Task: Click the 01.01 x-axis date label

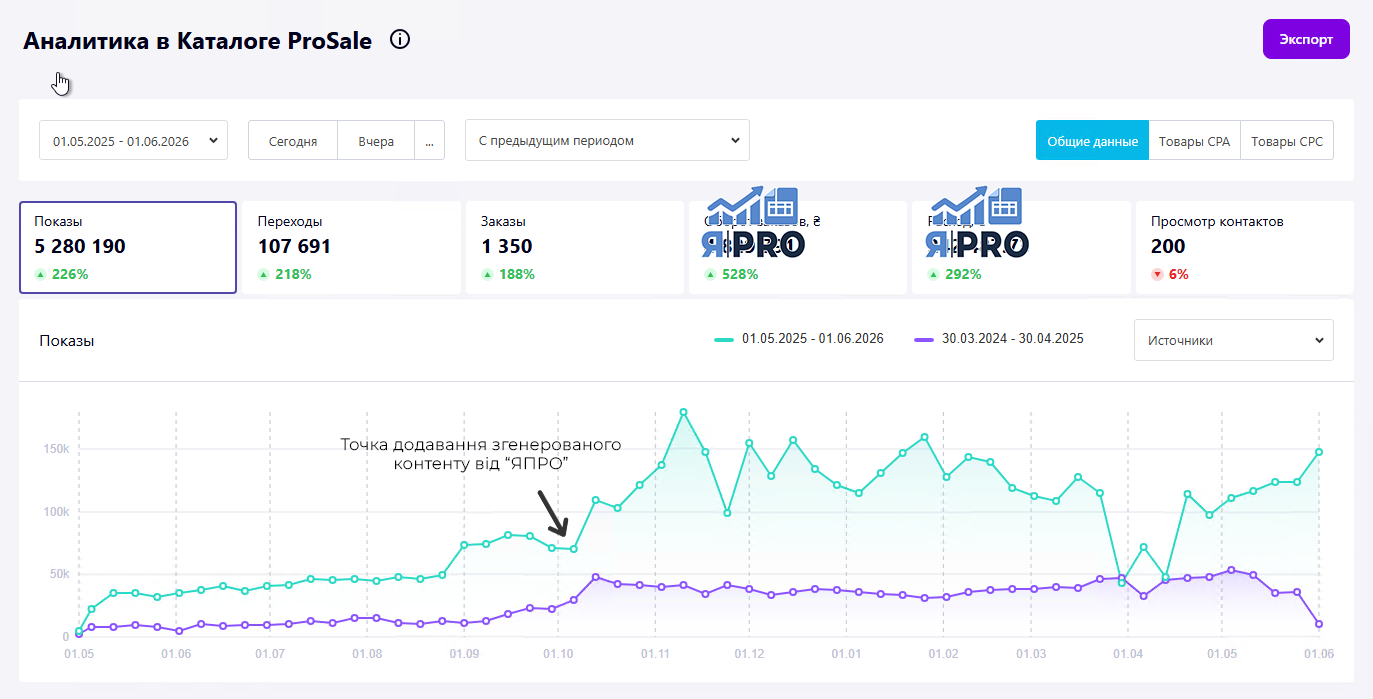Action: pyautogui.click(x=846, y=654)
